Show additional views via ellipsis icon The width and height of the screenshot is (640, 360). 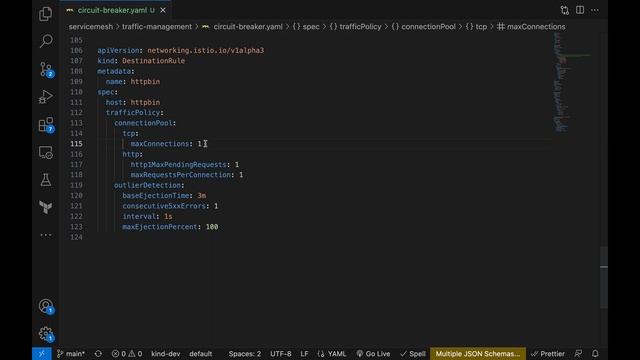pos(46,235)
